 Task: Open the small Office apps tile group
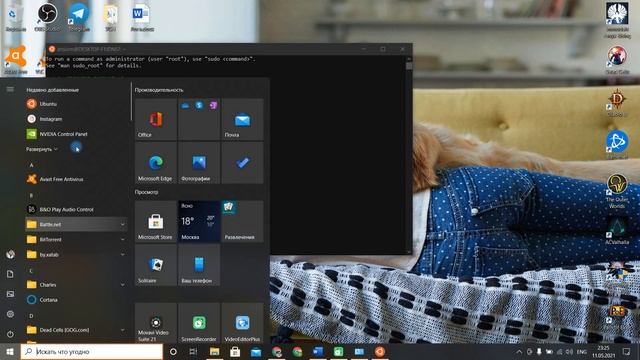click(199, 120)
